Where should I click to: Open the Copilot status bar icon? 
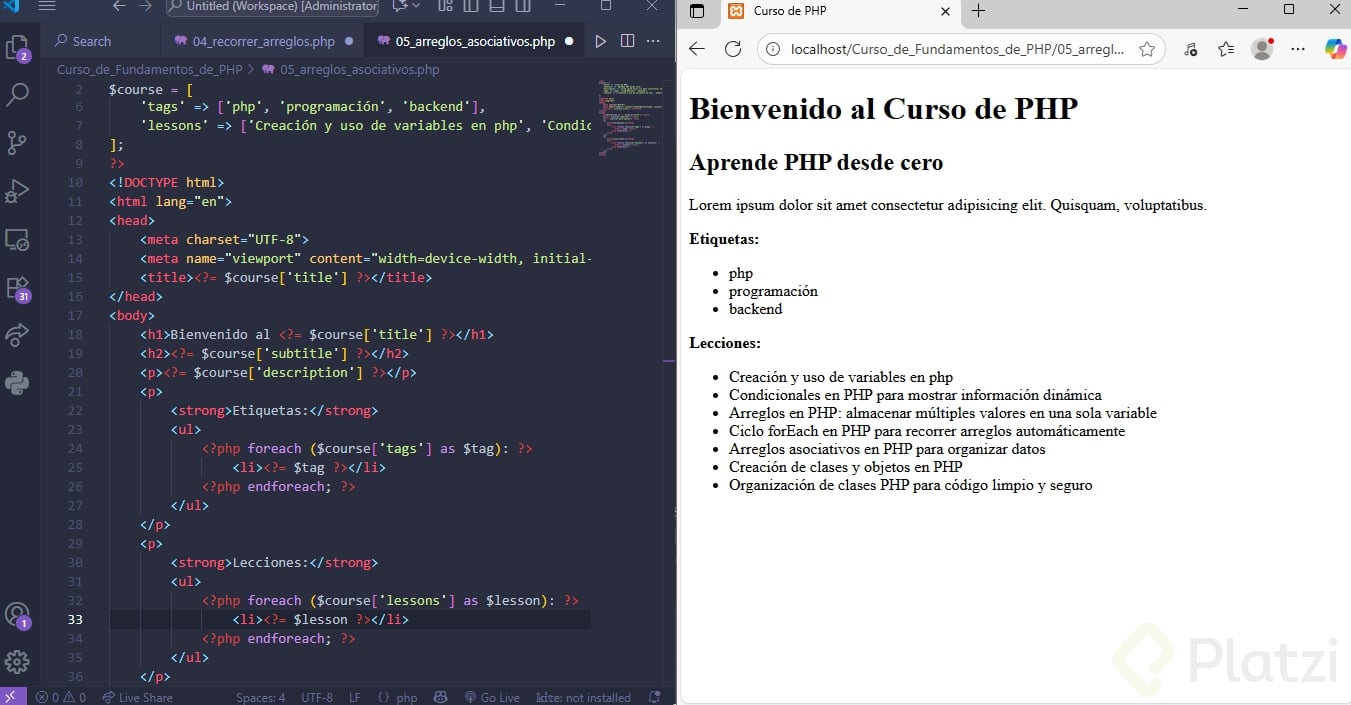pos(440,697)
